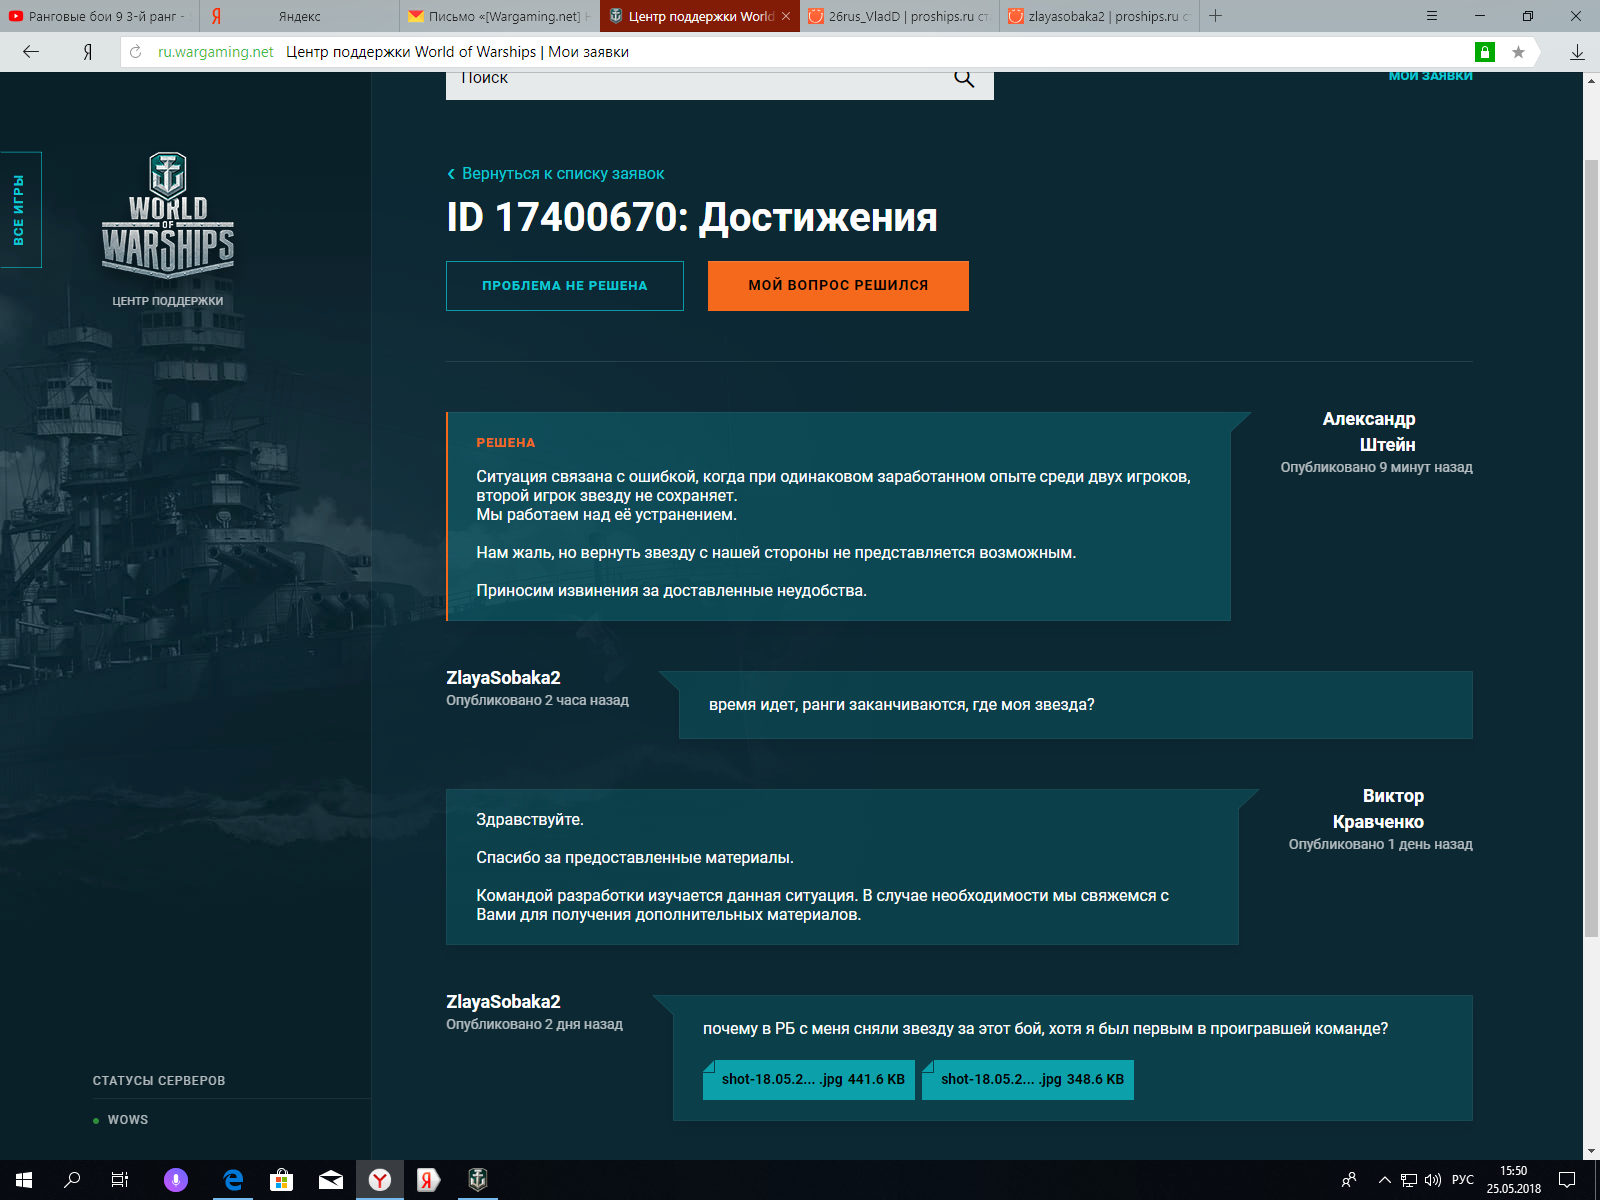Open МОИ ЗАЯВКИ link
The height and width of the screenshot is (1200, 1600).
coord(1430,76)
